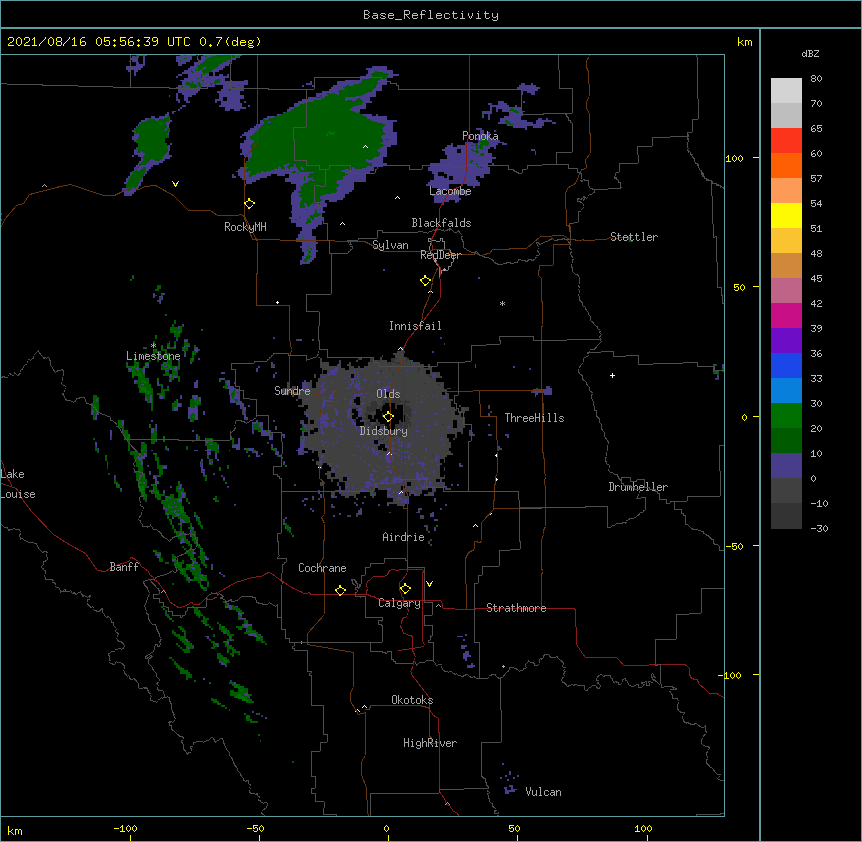862x842 pixels.
Task: Click the Ponoka city label
Action: 480,136
